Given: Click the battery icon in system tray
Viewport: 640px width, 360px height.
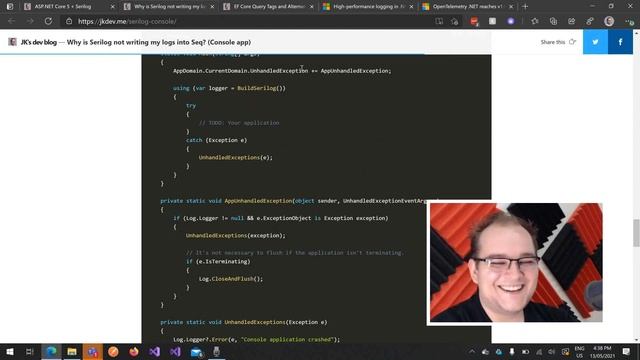Looking at the screenshot, I should (x=525, y=351).
